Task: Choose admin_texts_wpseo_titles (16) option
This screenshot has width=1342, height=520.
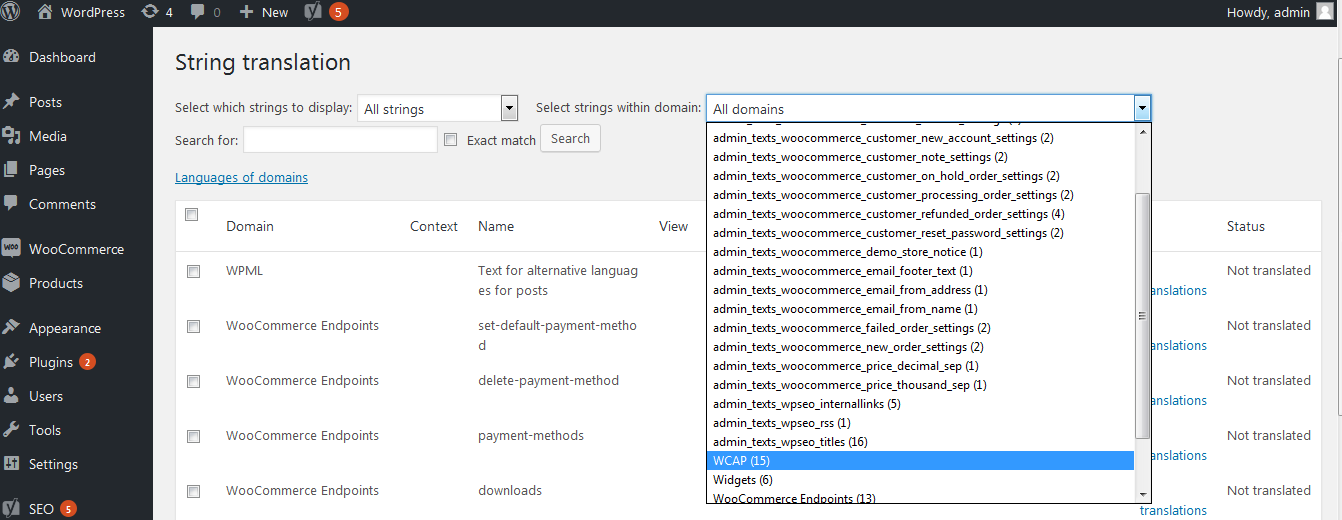Action: click(x=920, y=441)
